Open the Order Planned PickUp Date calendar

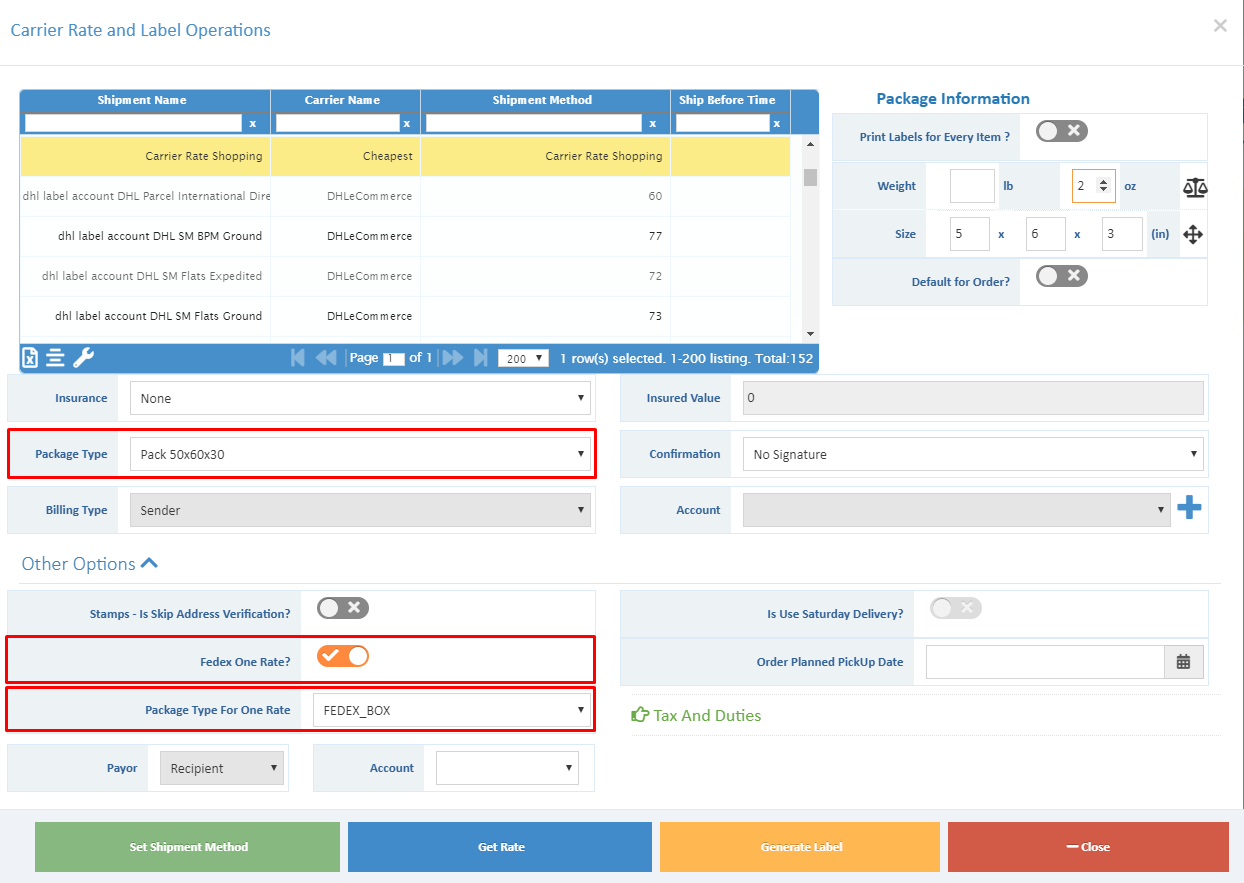(x=1184, y=661)
